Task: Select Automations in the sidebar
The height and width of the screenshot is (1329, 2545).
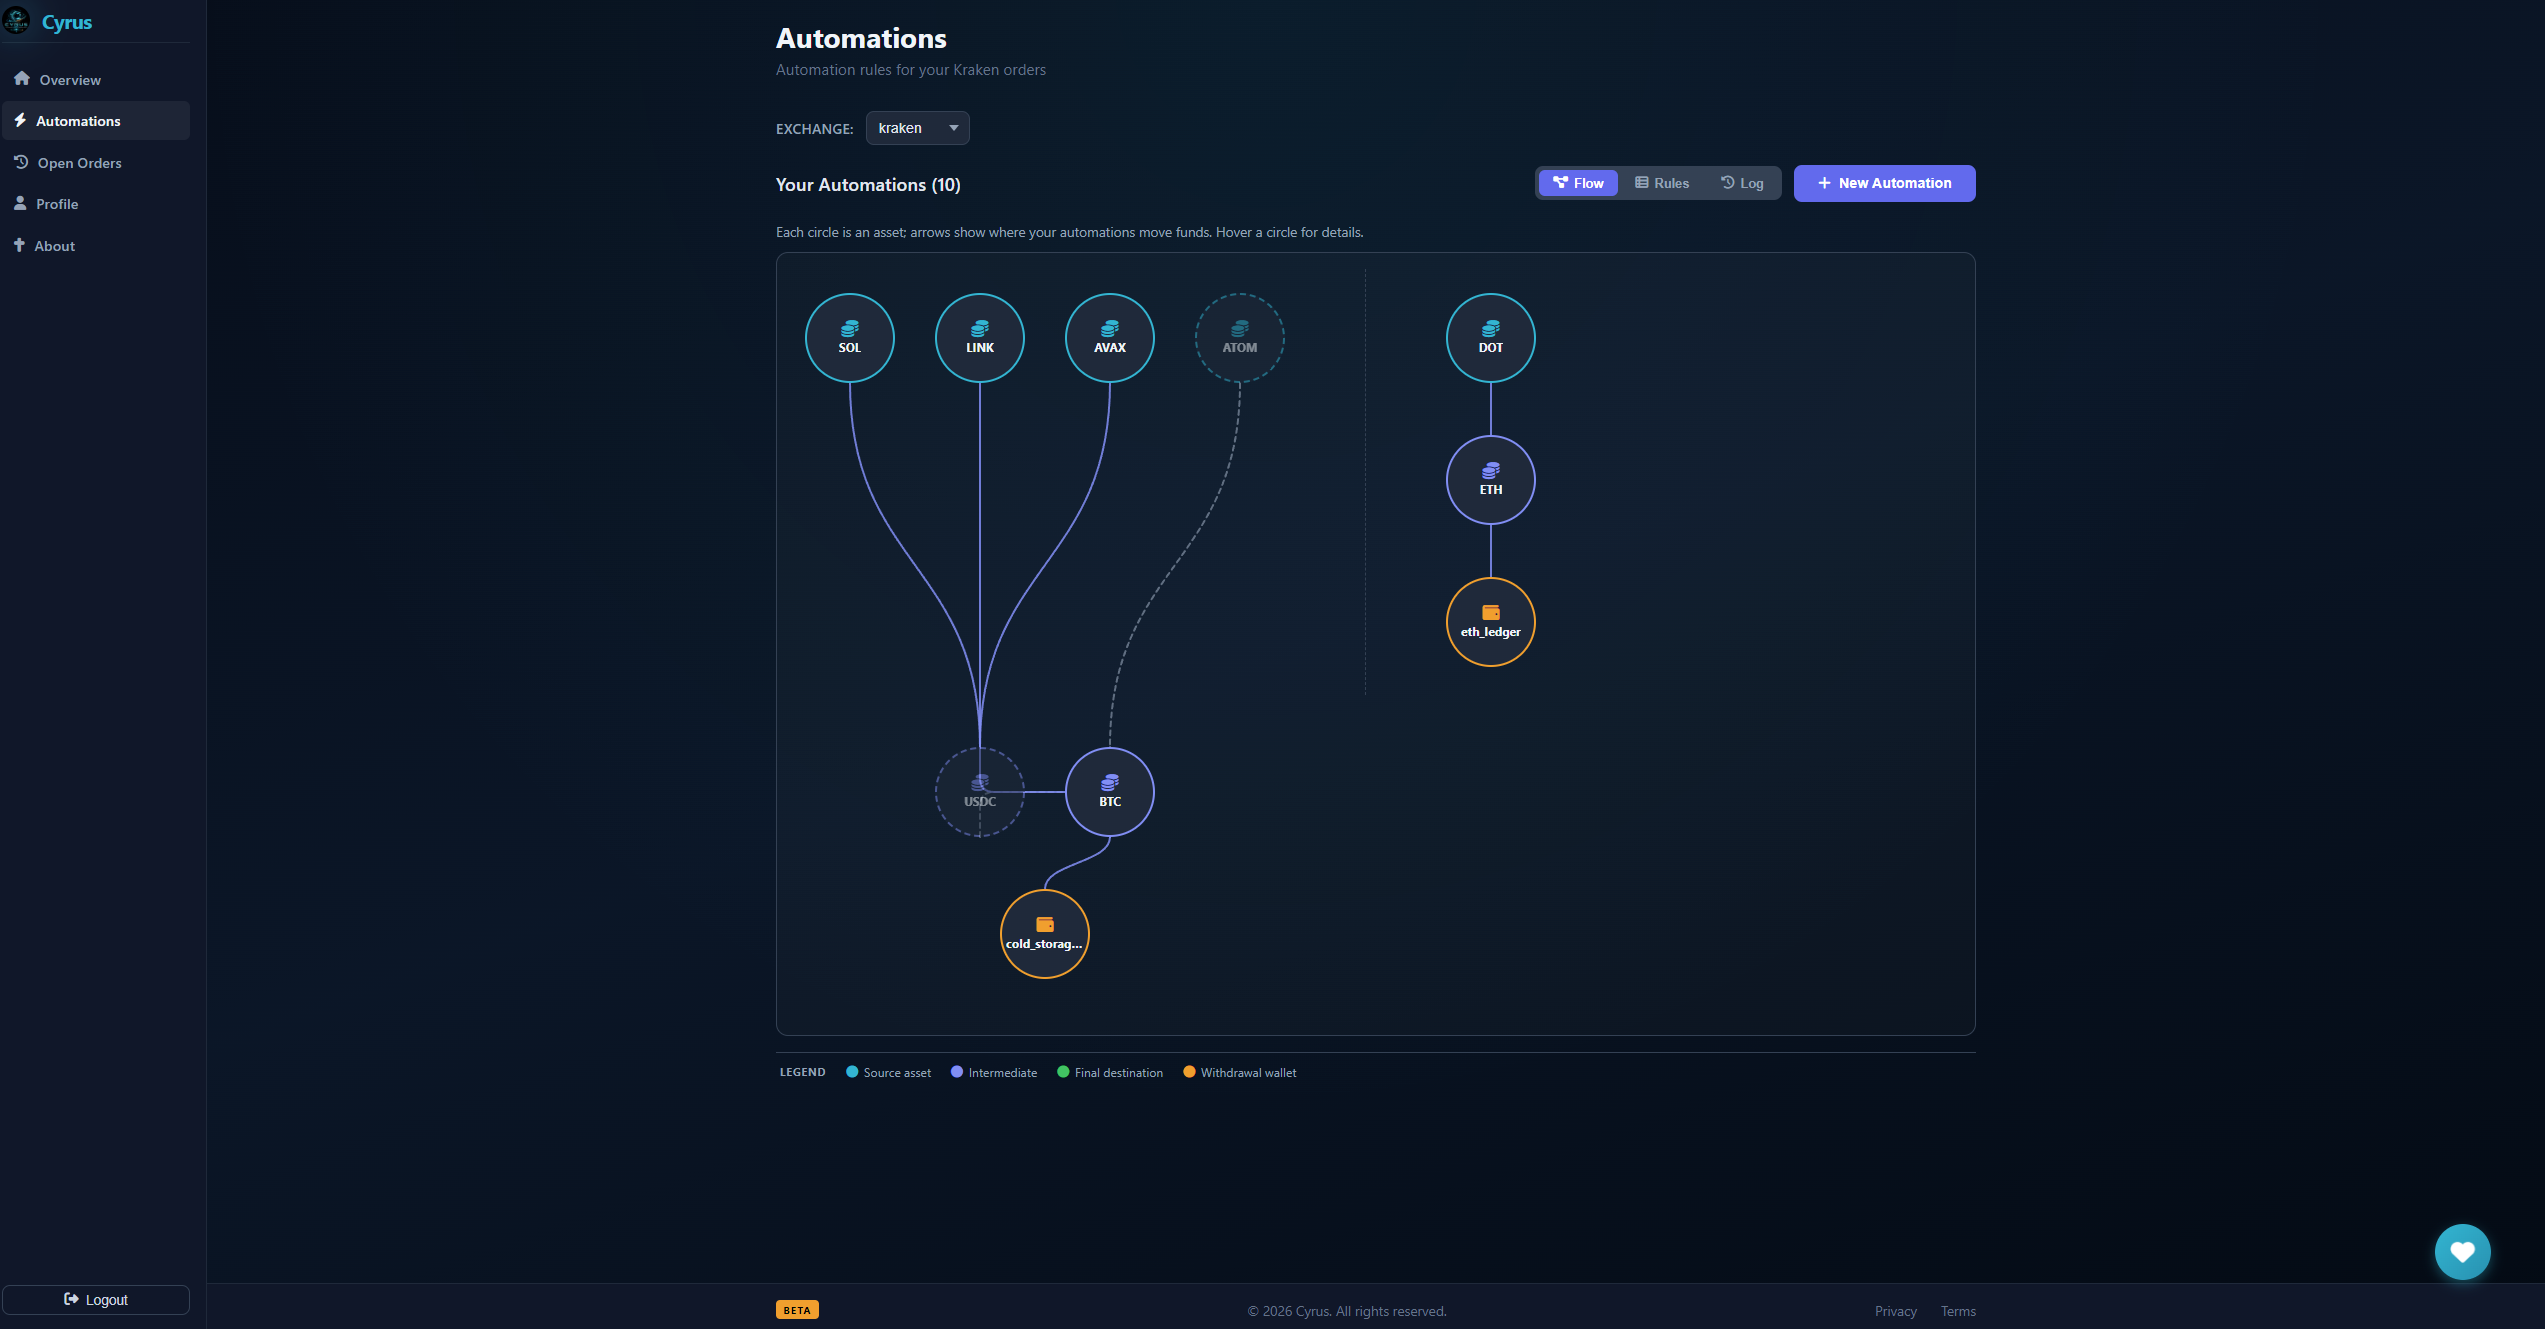Action: click(96, 121)
